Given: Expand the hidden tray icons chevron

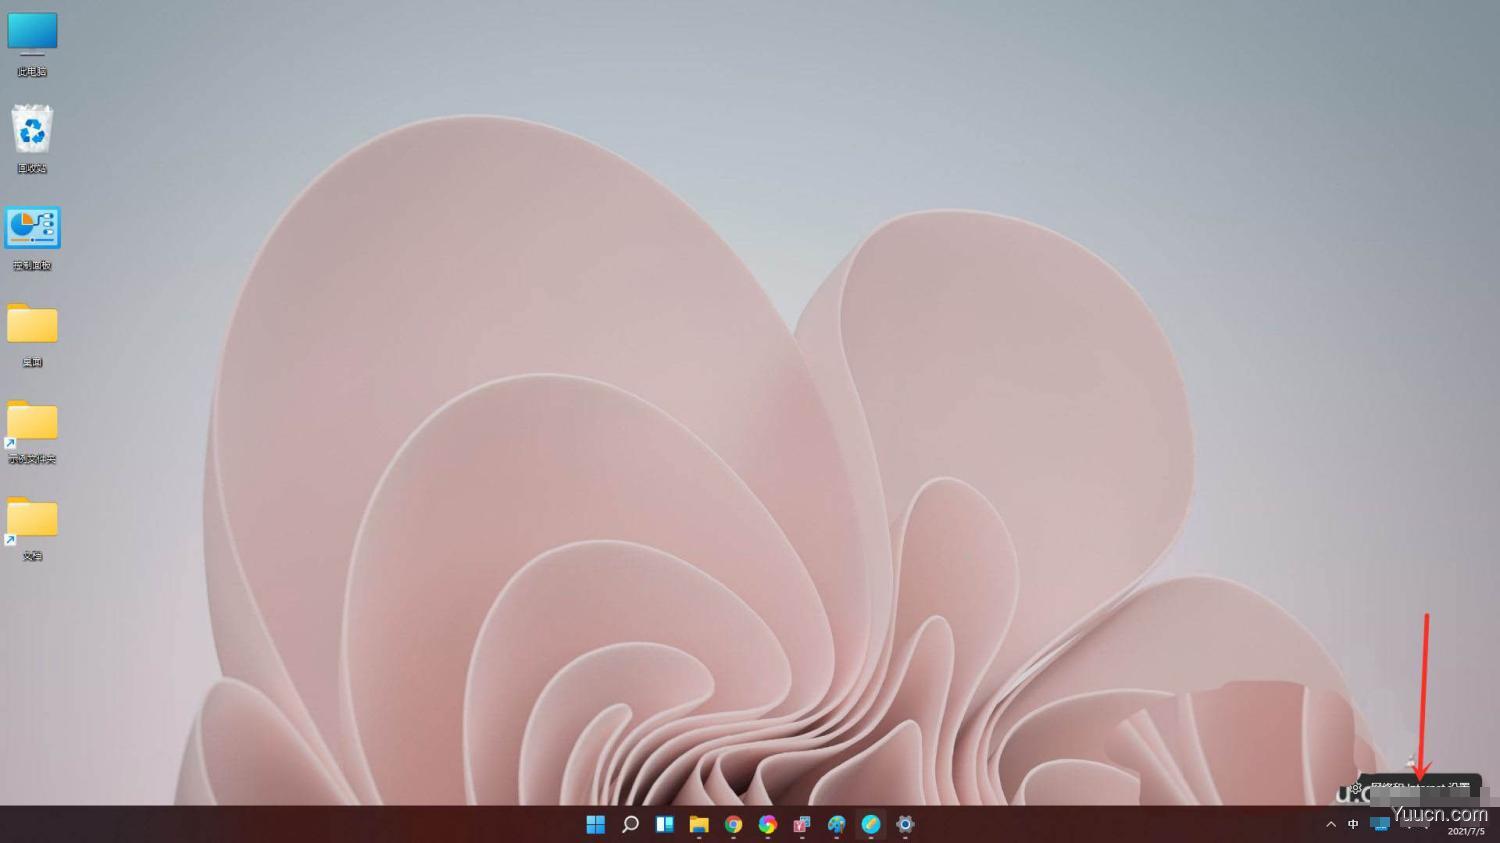Looking at the screenshot, I should pos(1330,824).
